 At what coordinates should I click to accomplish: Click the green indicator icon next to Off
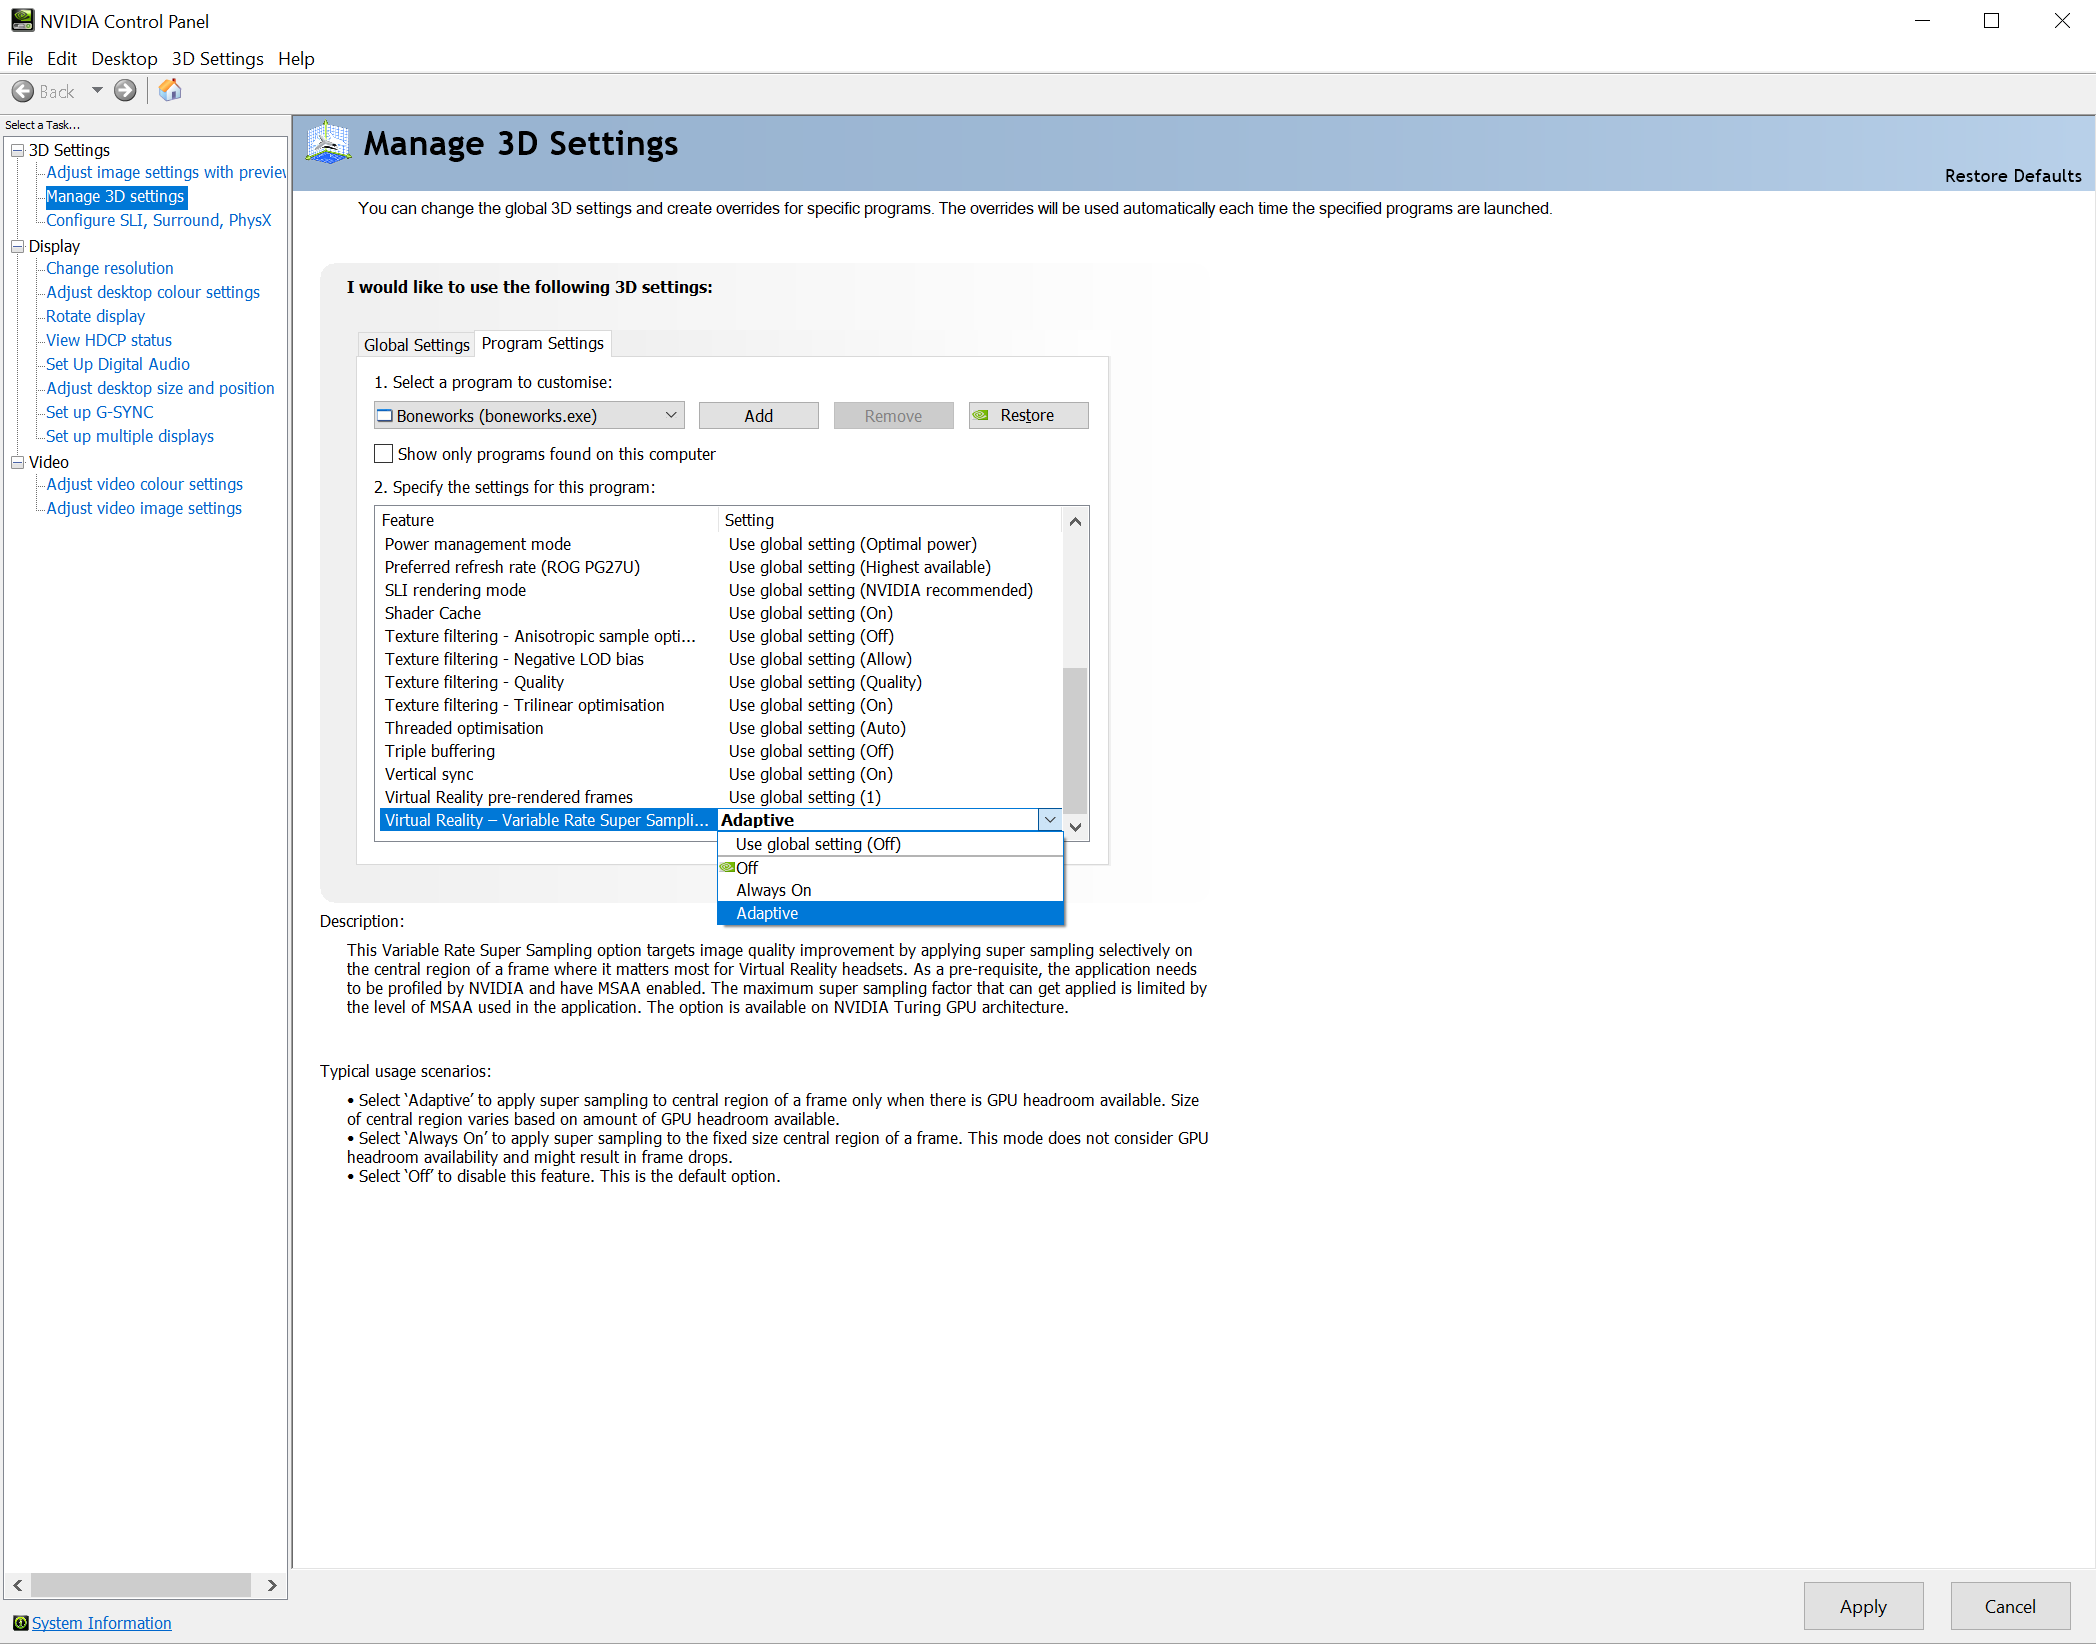click(x=726, y=868)
